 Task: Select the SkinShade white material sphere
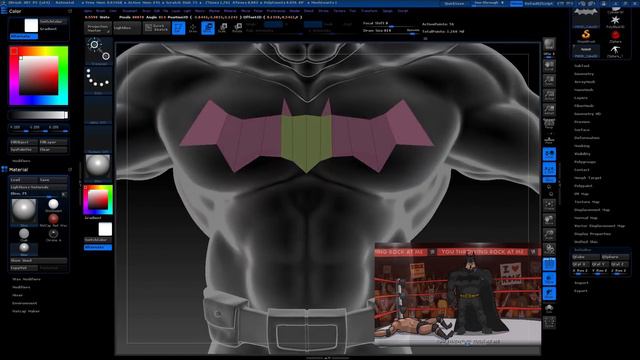point(53,205)
